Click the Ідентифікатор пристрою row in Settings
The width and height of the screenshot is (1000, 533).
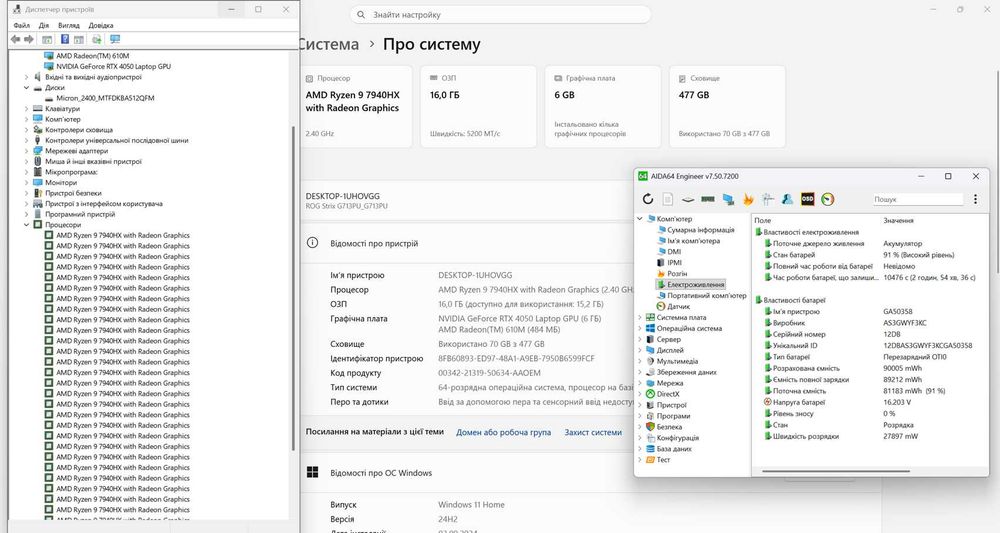[x=462, y=358]
